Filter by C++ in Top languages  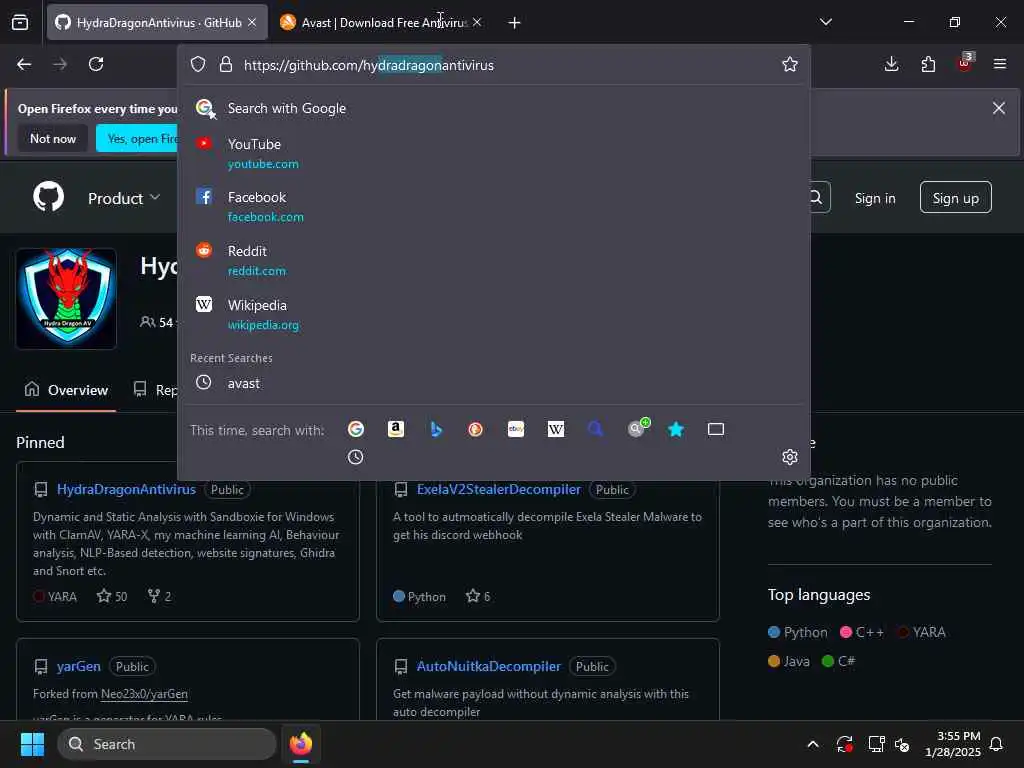point(862,632)
